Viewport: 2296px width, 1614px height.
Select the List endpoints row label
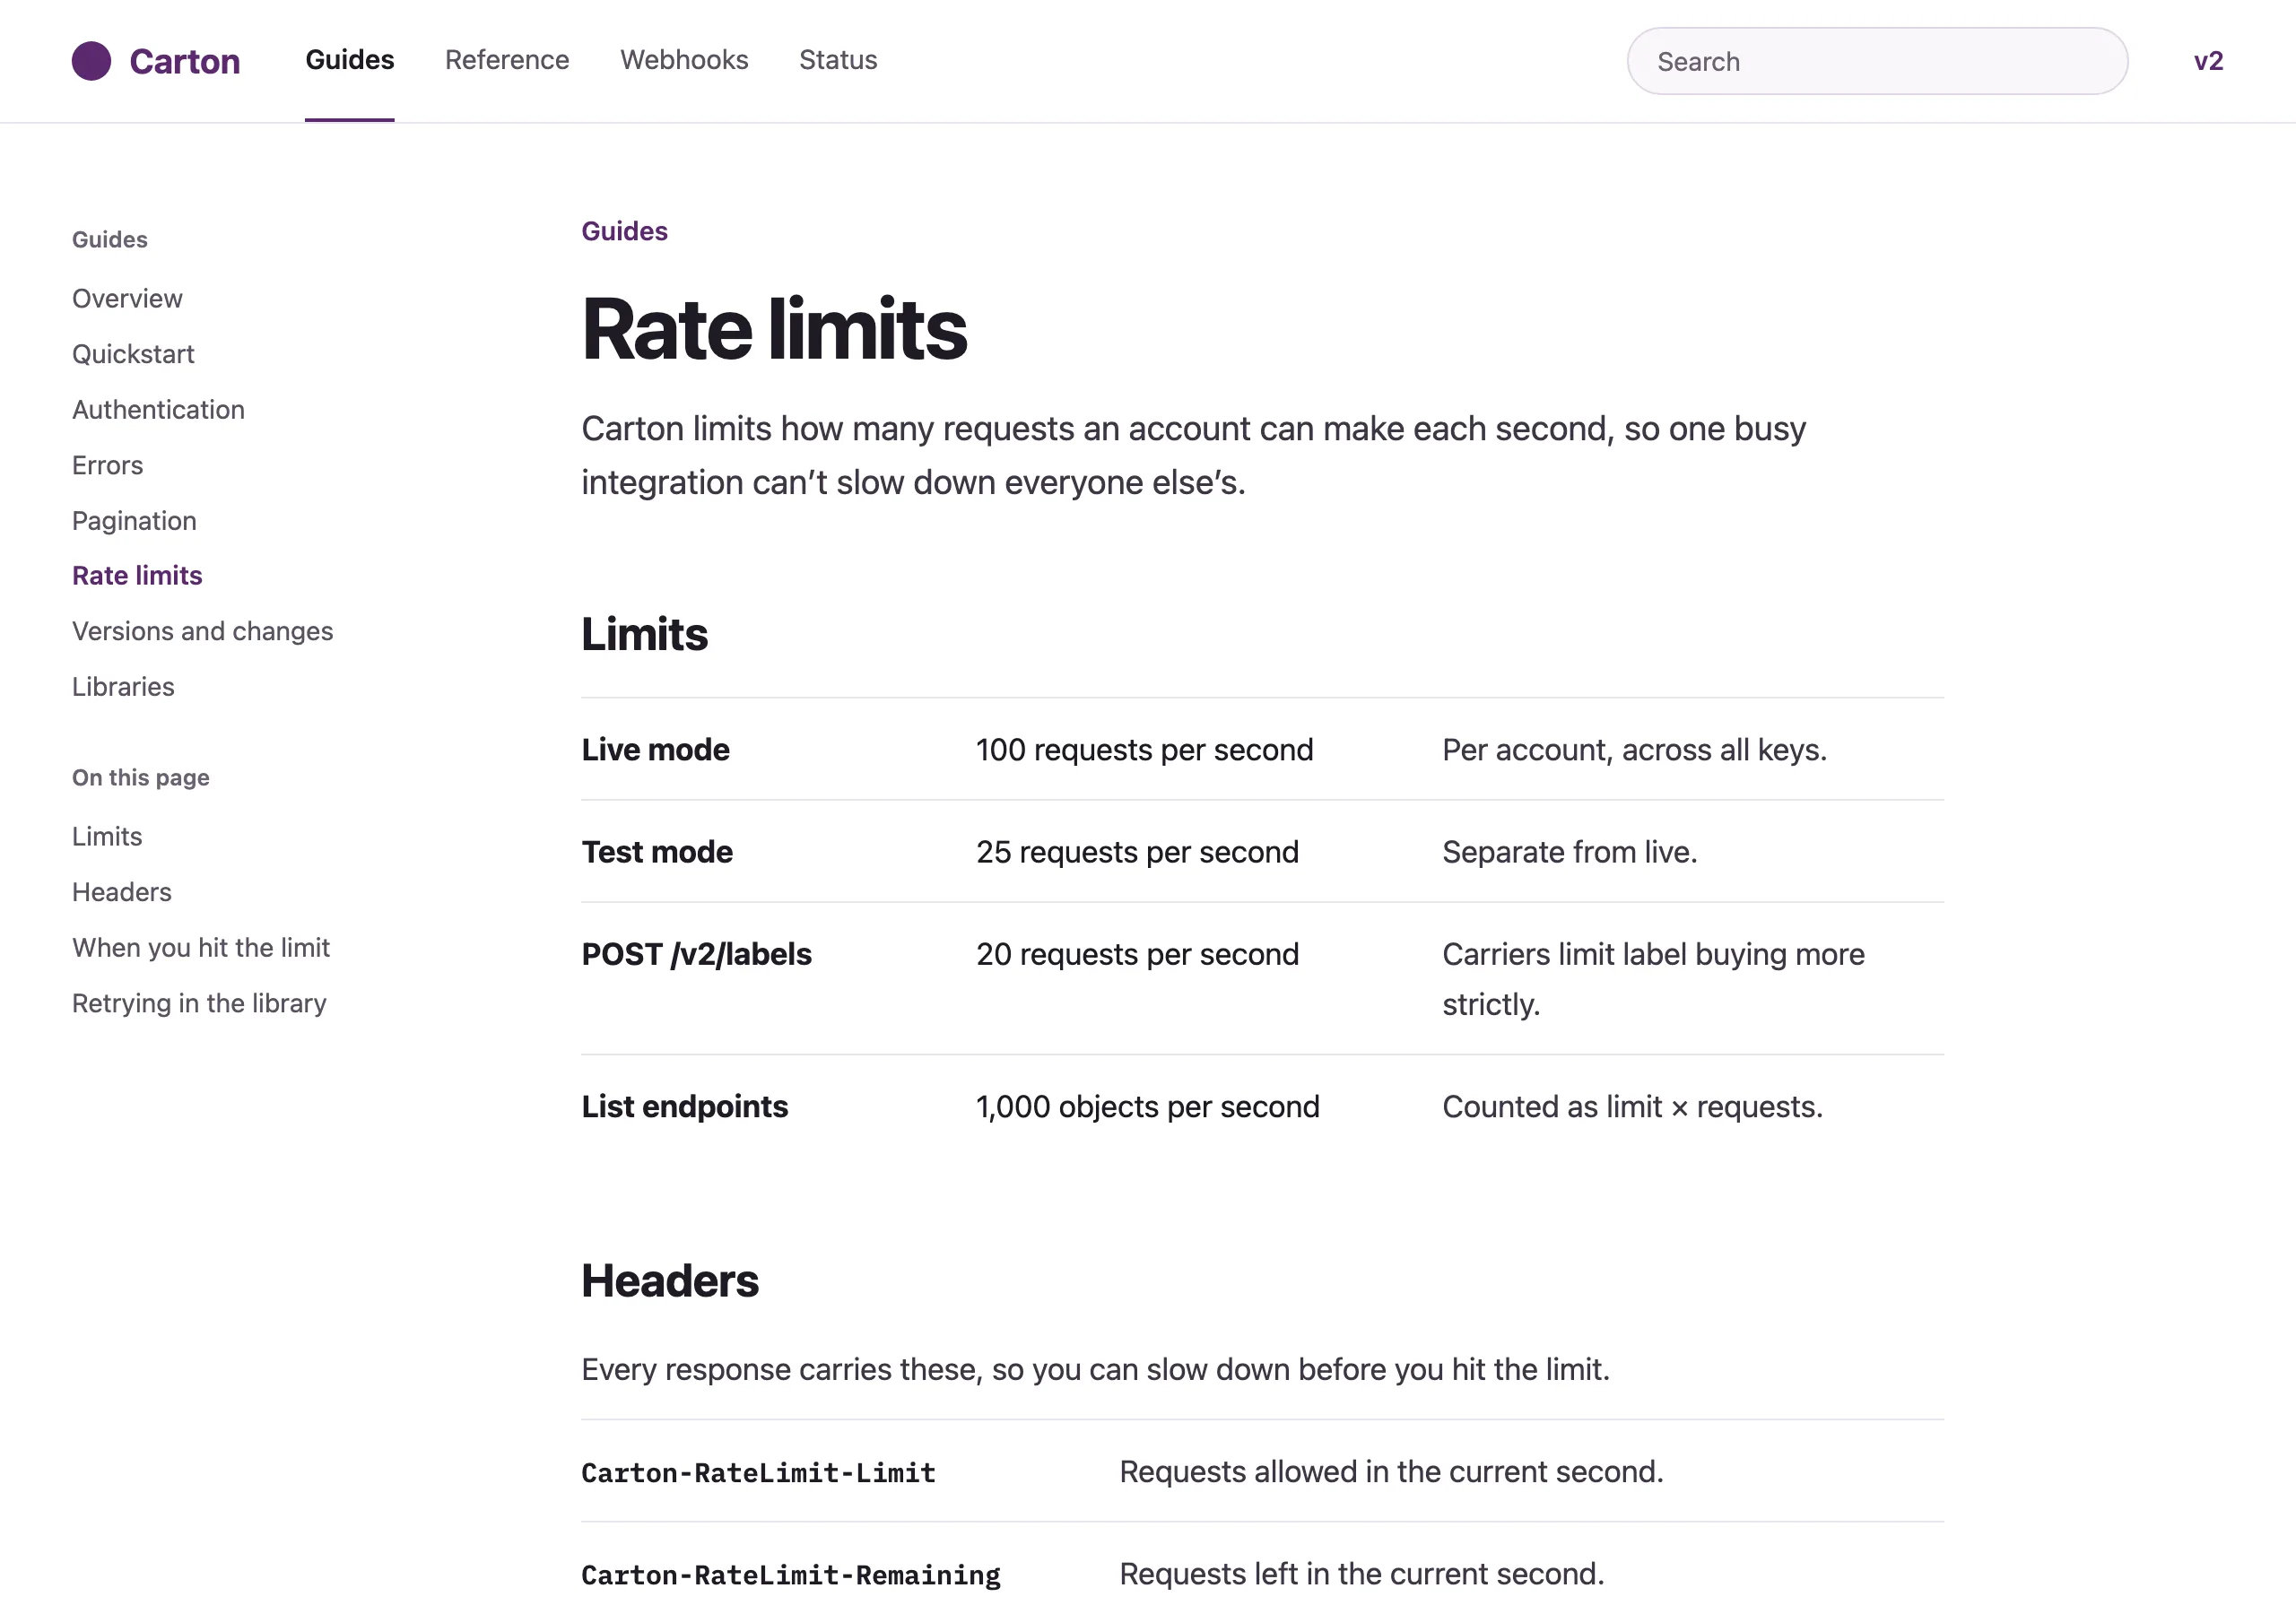coord(684,1106)
